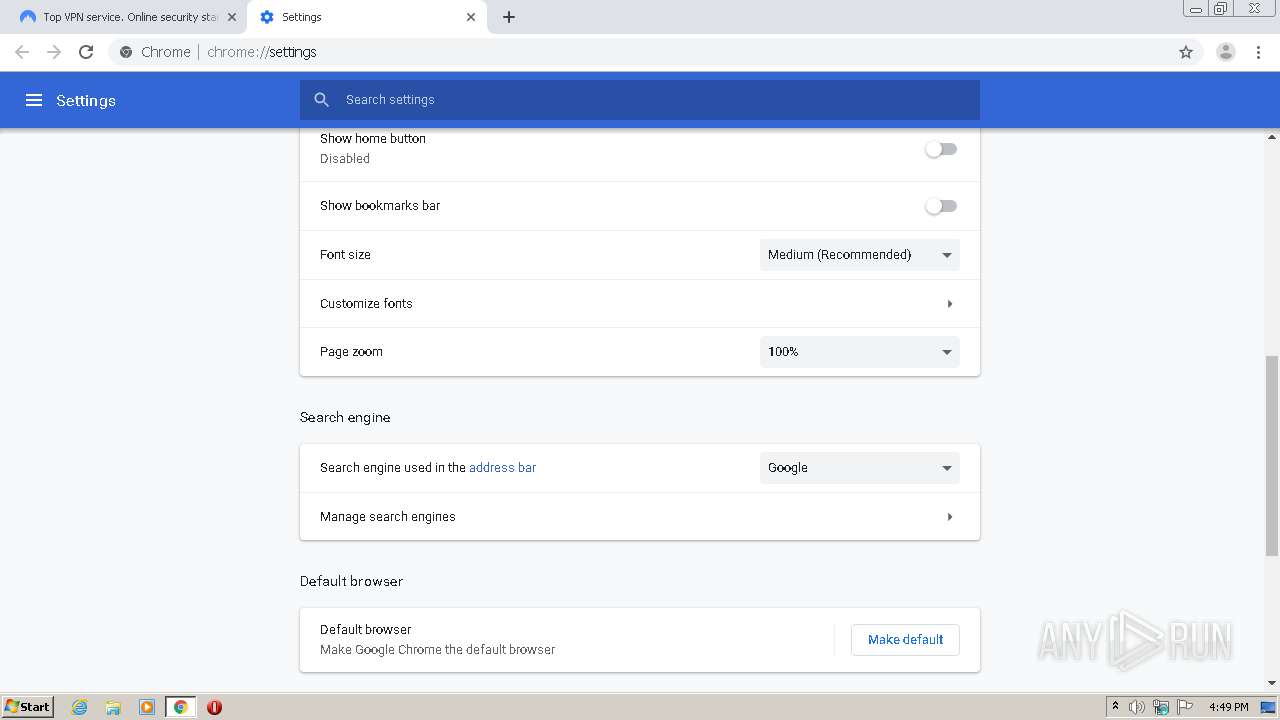Open the Chrome profile avatar menu
This screenshot has width=1280, height=720.
tap(1226, 52)
